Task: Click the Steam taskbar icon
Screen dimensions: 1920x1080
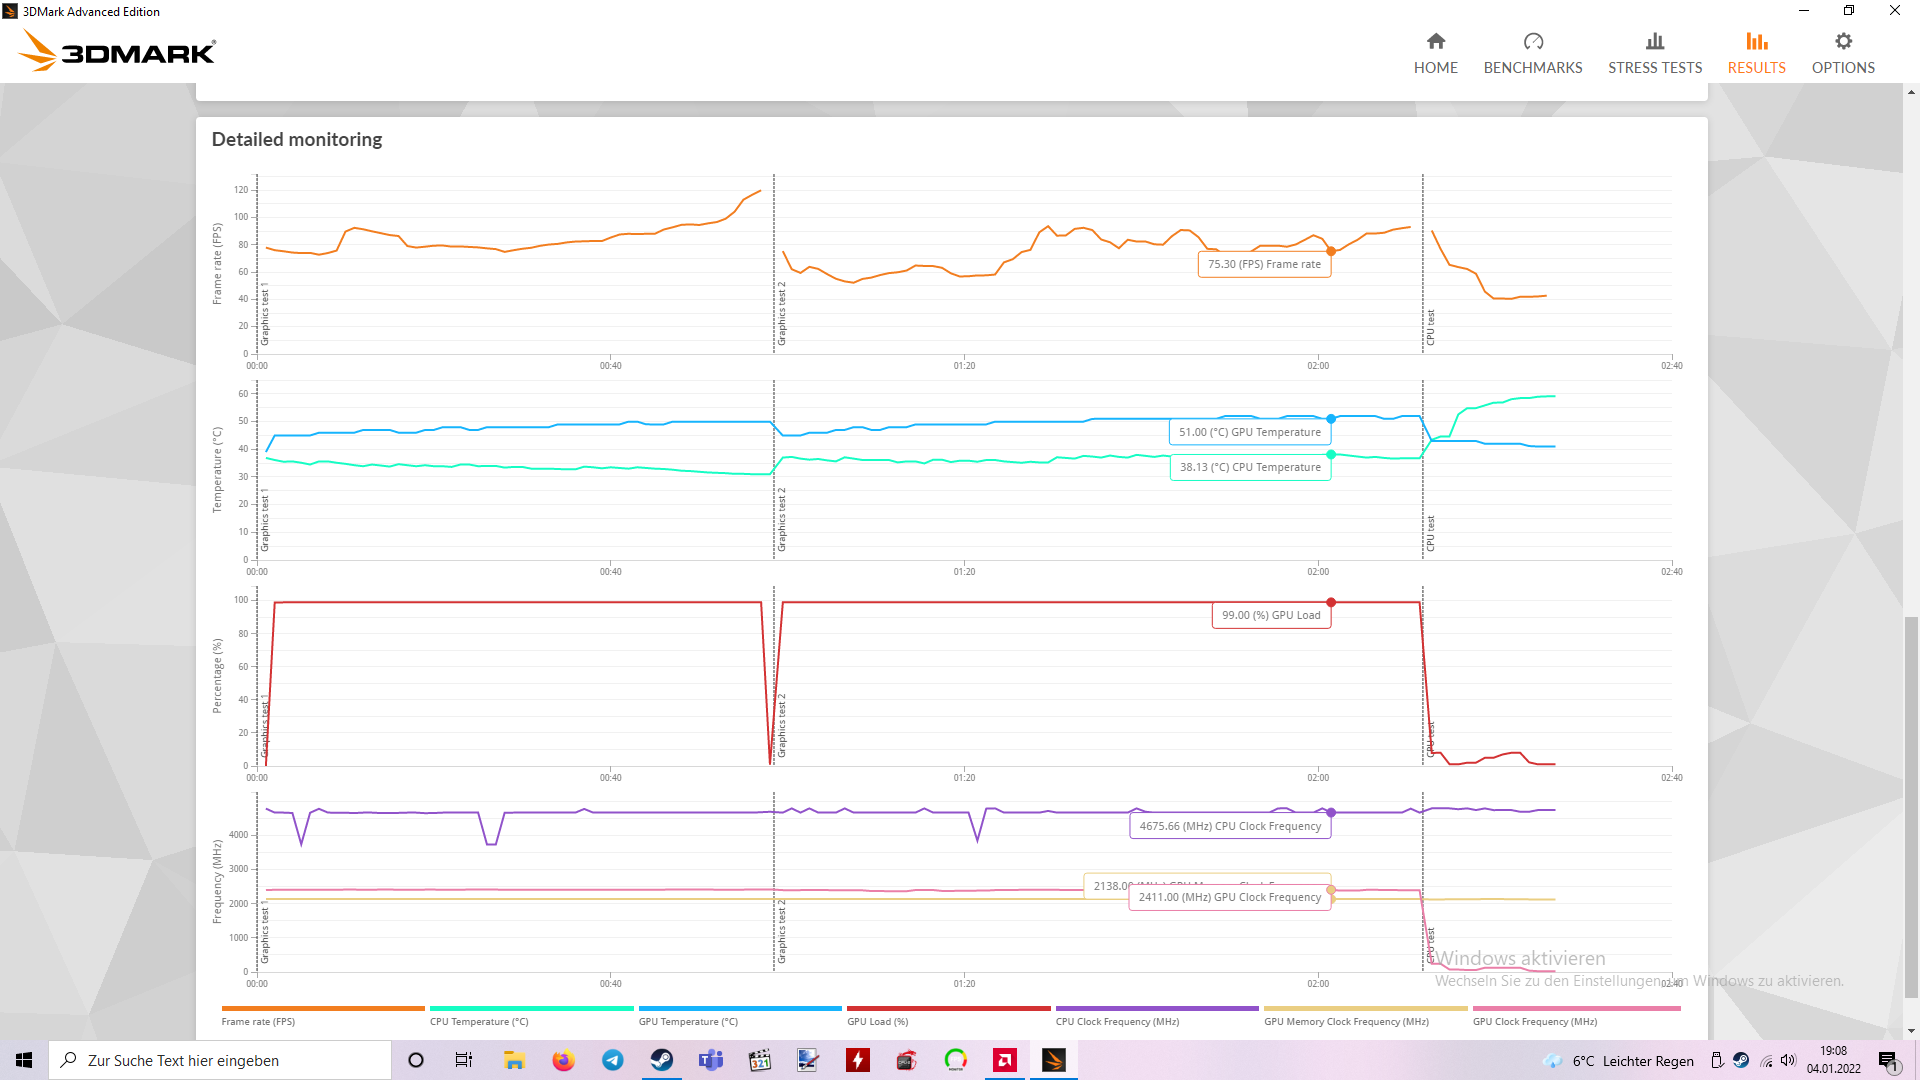Action: (x=661, y=1060)
